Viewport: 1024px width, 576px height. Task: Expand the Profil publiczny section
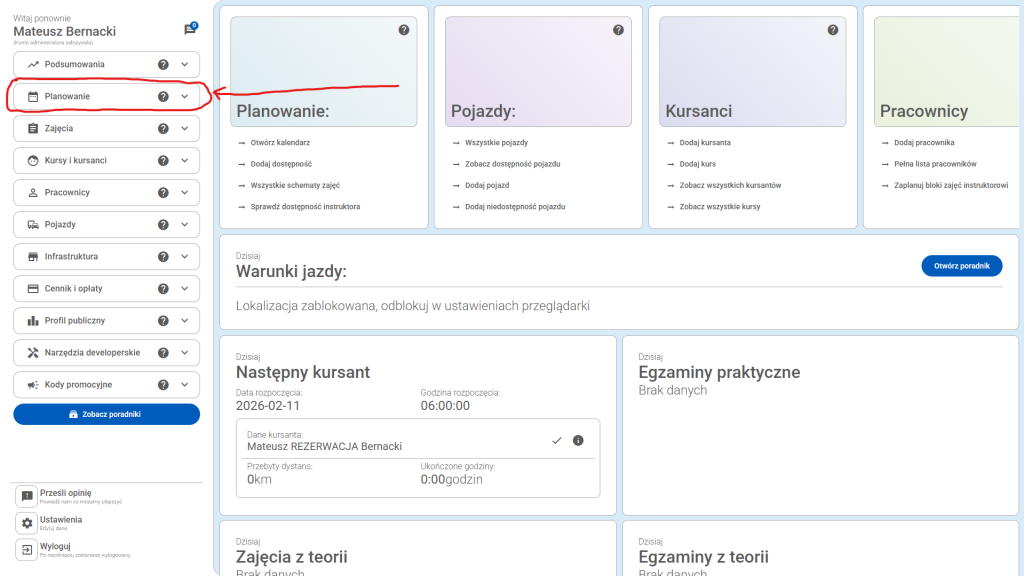point(184,320)
